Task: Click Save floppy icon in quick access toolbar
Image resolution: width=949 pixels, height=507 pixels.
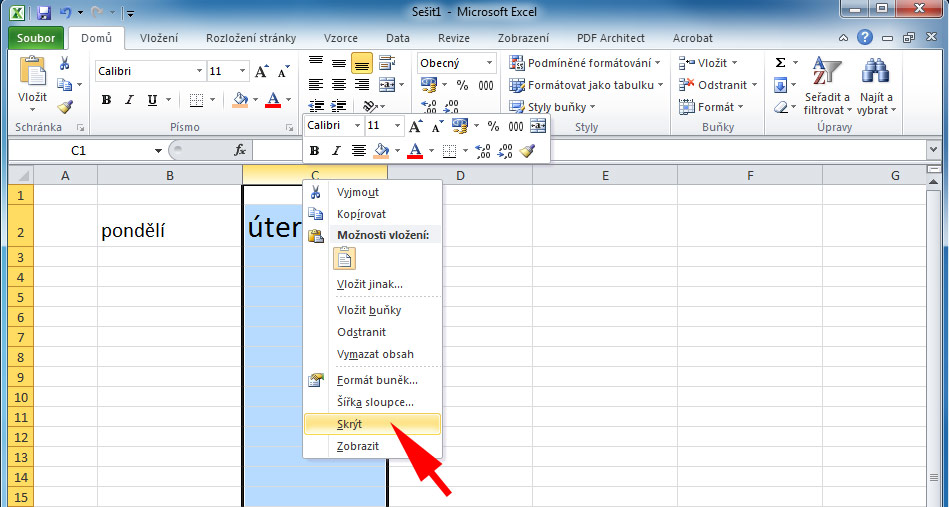Action: [44, 12]
